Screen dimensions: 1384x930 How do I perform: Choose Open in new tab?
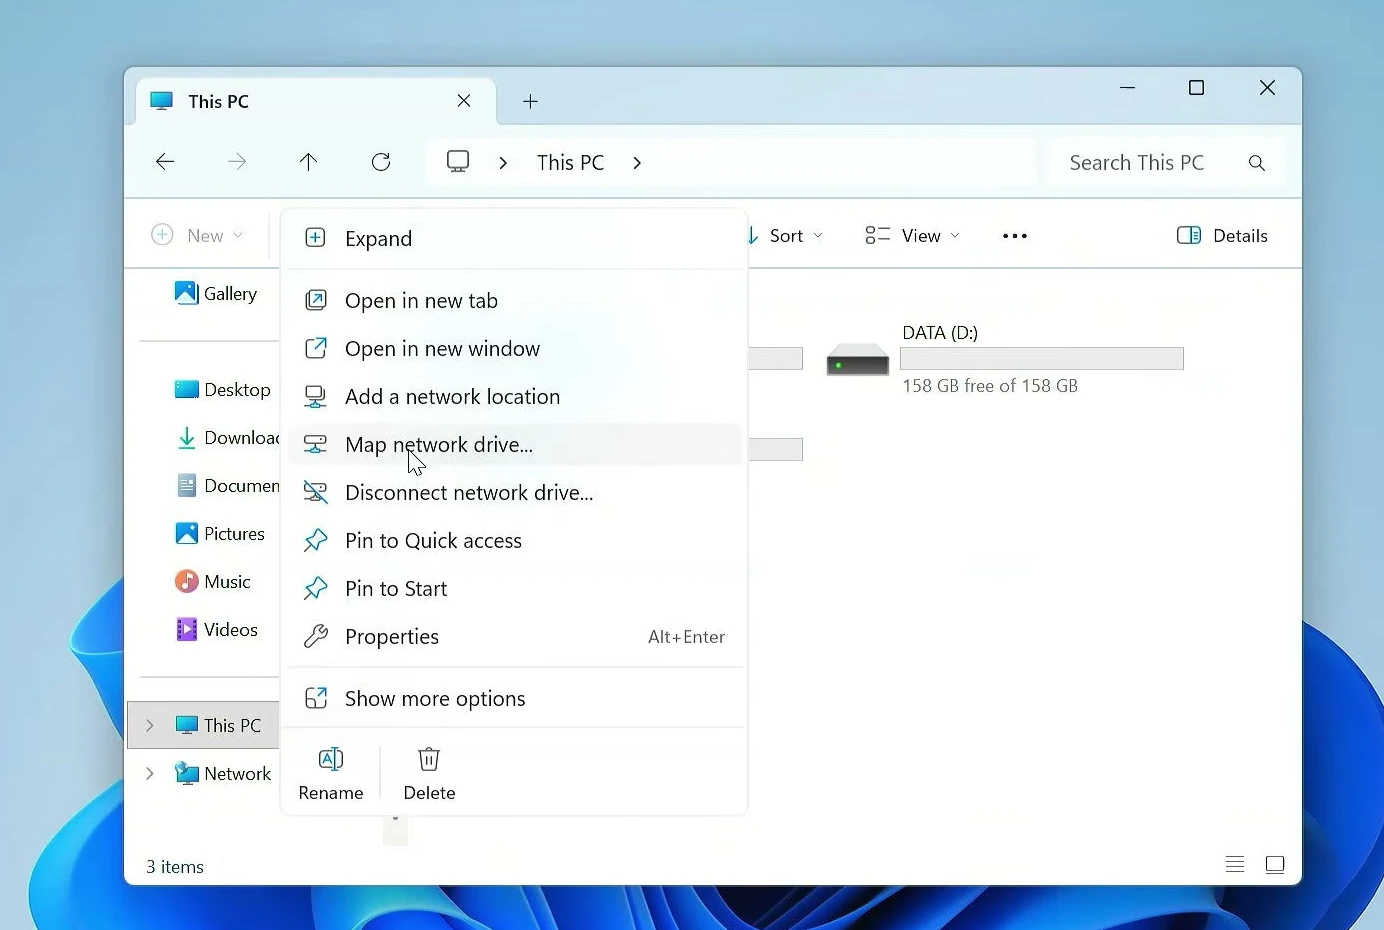click(515, 301)
